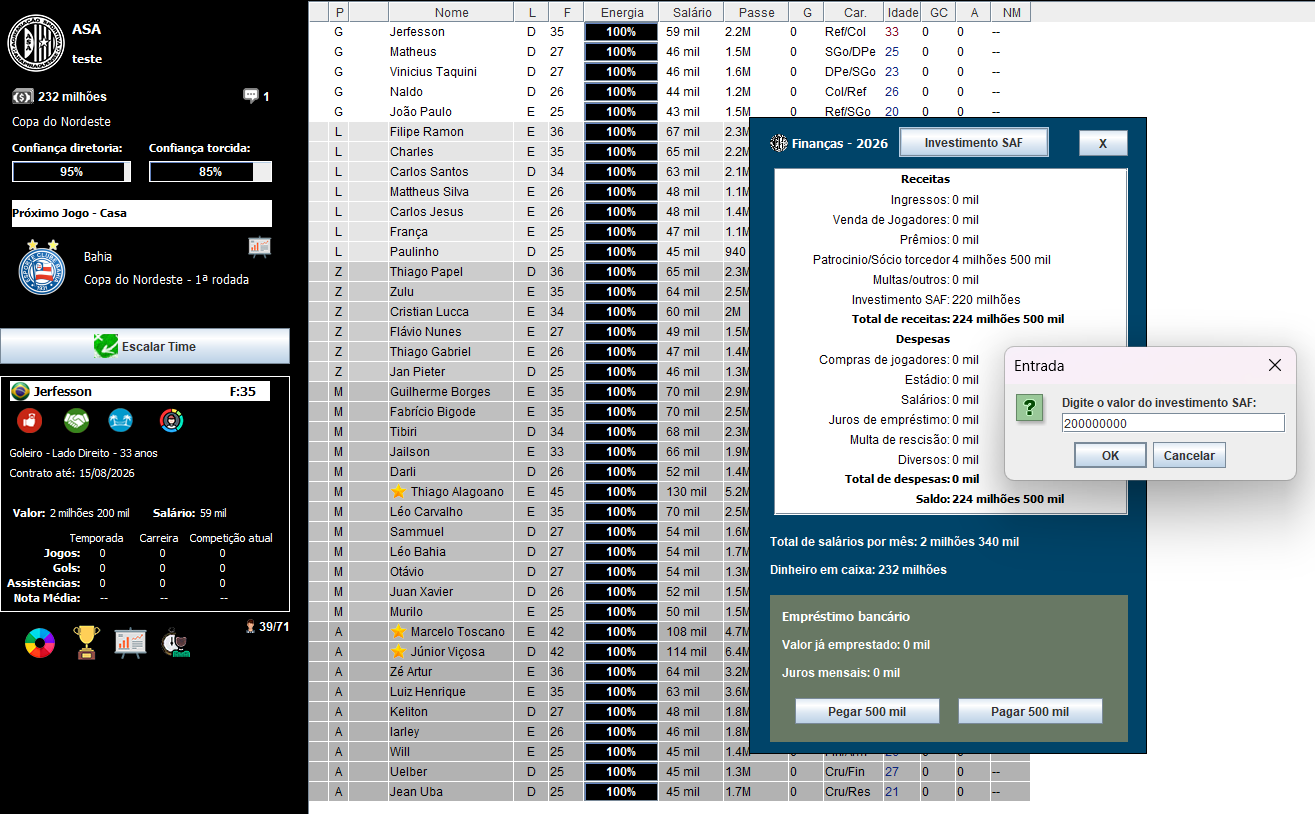Click the blue palm tree hammock icon
1315x814 pixels.
pyautogui.click(x=121, y=421)
